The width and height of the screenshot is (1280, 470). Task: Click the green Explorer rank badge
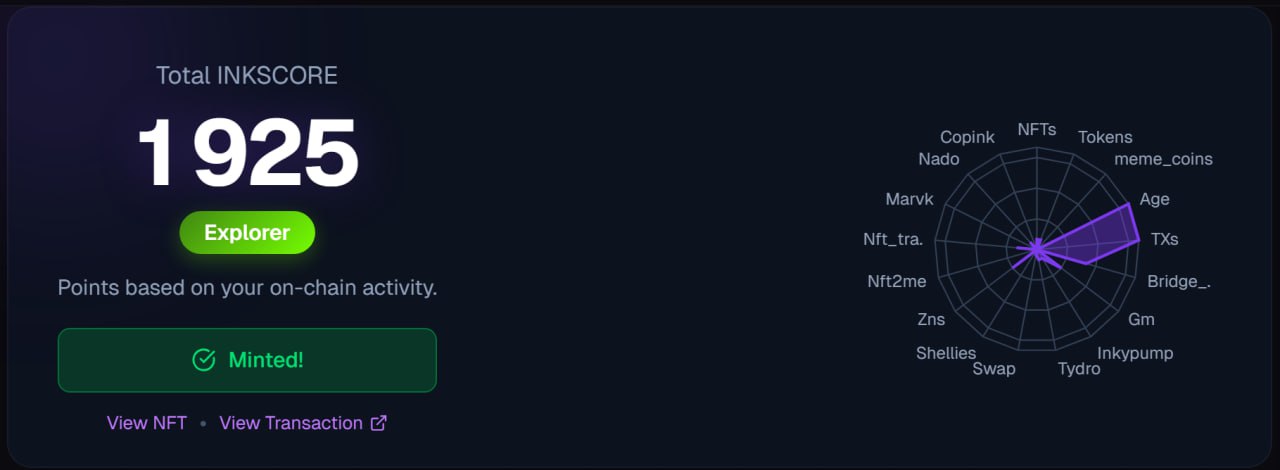click(247, 233)
